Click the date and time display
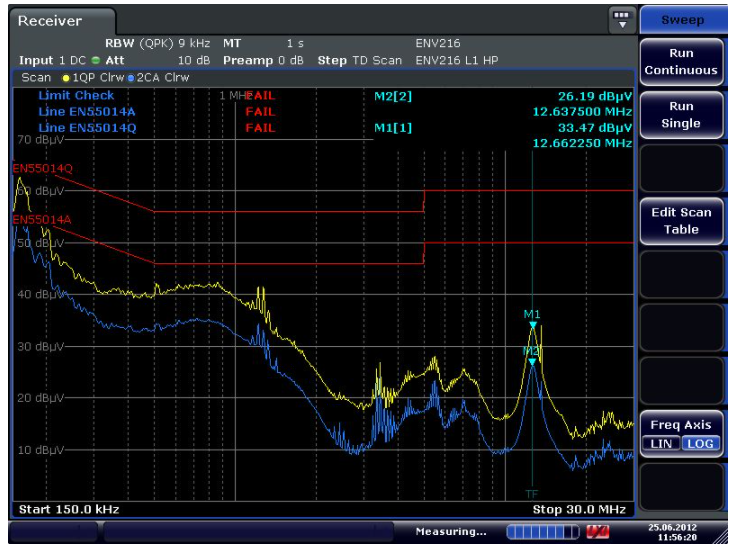This screenshot has width=737, height=544. coord(673,532)
